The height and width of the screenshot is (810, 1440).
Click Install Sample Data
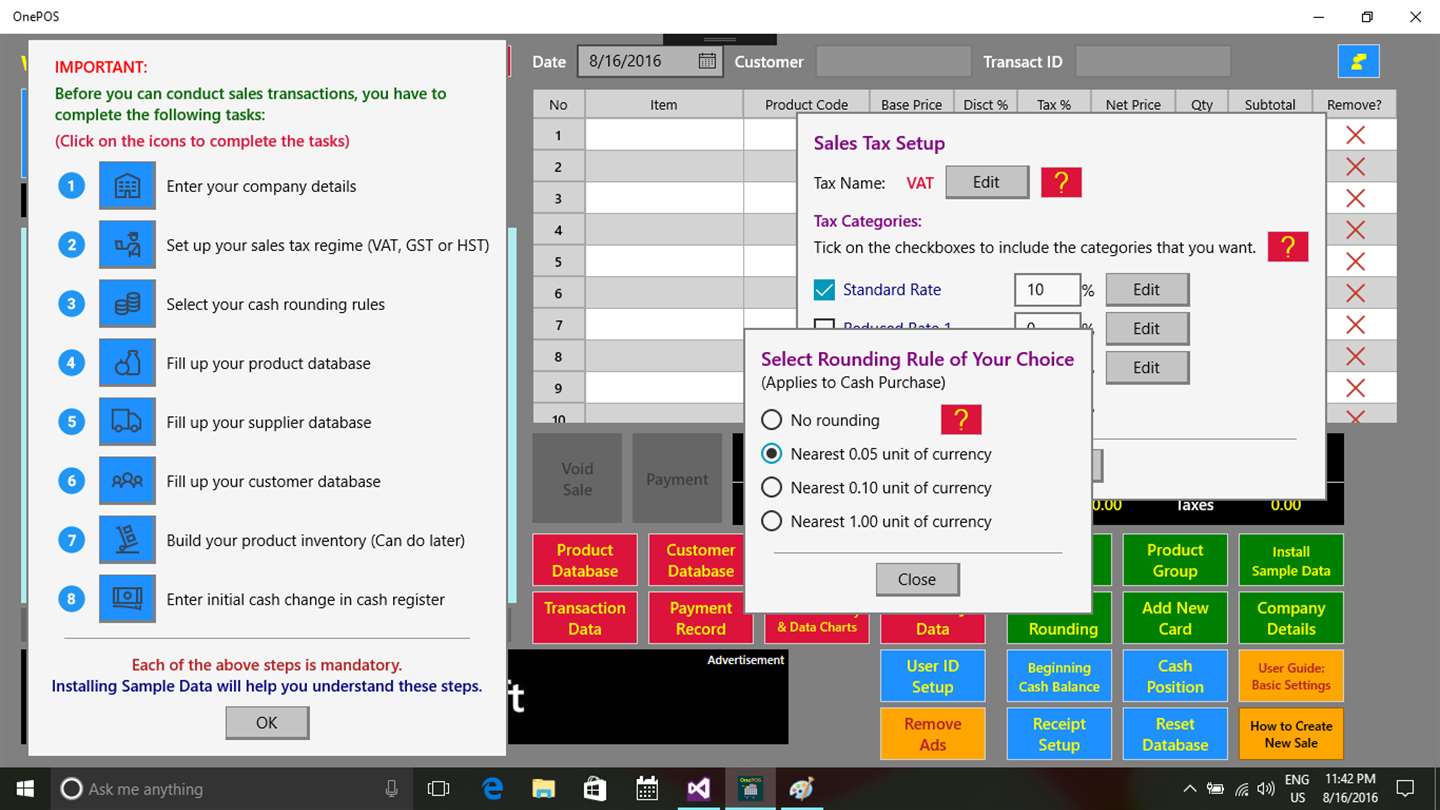tap(1291, 560)
